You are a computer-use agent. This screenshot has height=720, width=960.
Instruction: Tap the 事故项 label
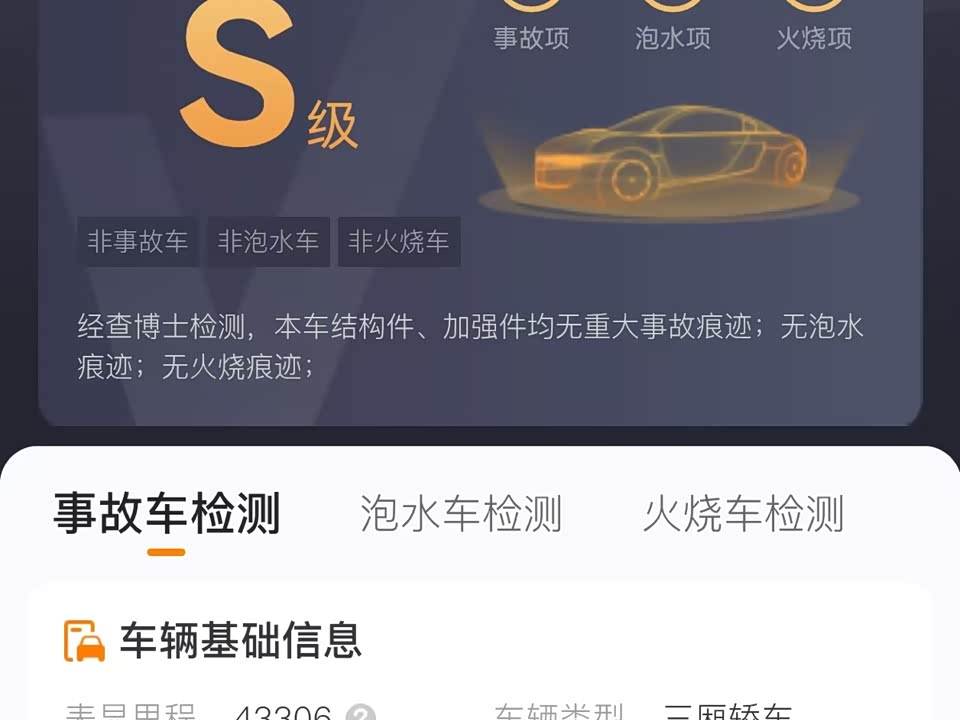coord(531,38)
